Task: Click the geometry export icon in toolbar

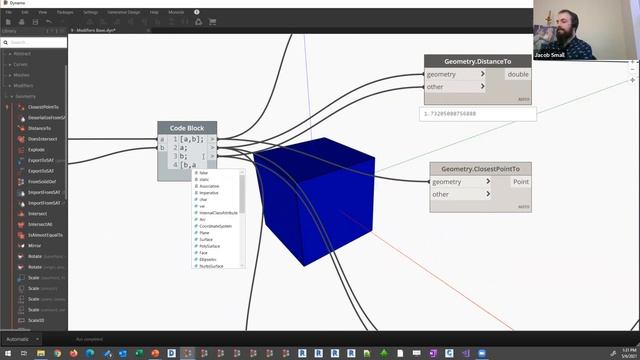Action: [x=198, y=22]
